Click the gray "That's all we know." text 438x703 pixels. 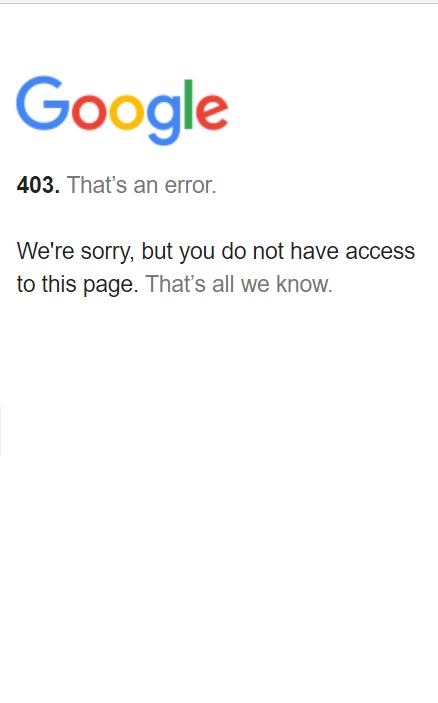click(239, 284)
